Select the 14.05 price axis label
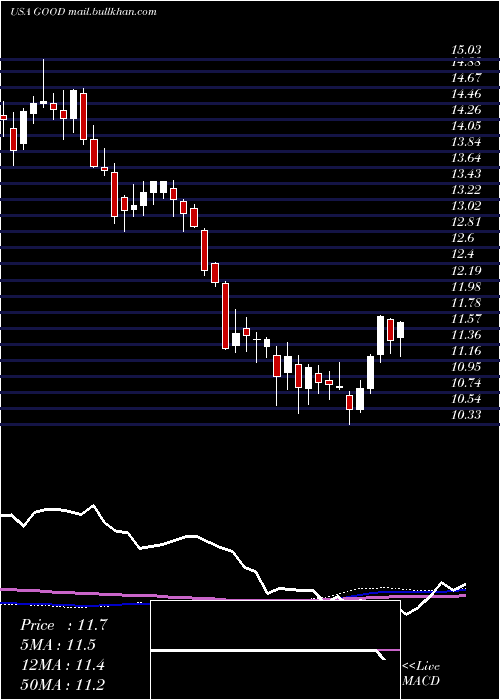 (x=466, y=126)
